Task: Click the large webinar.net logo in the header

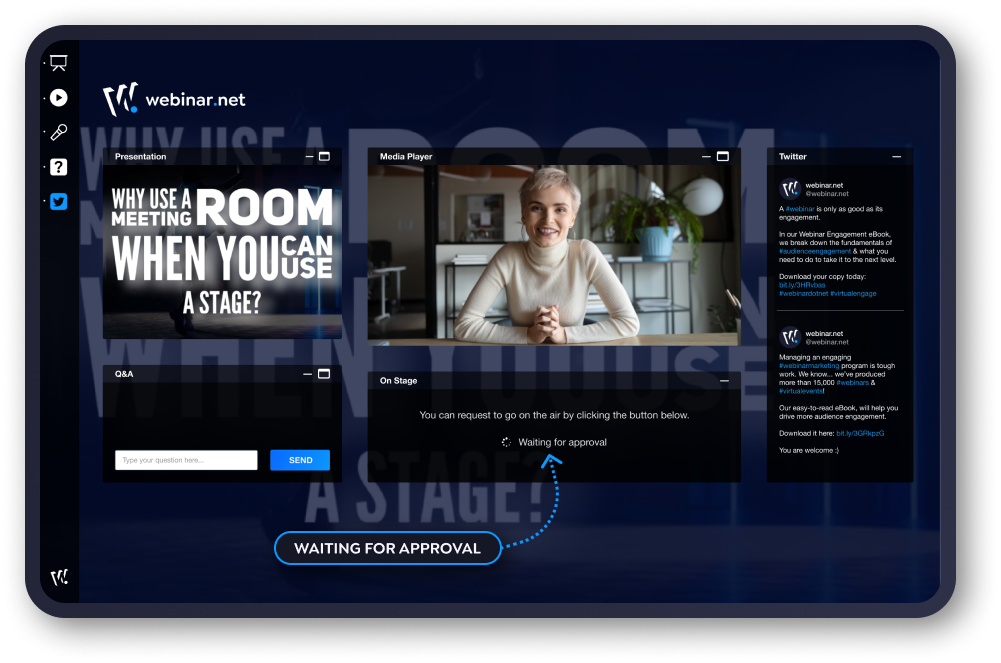Action: click(x=174, y=100)
